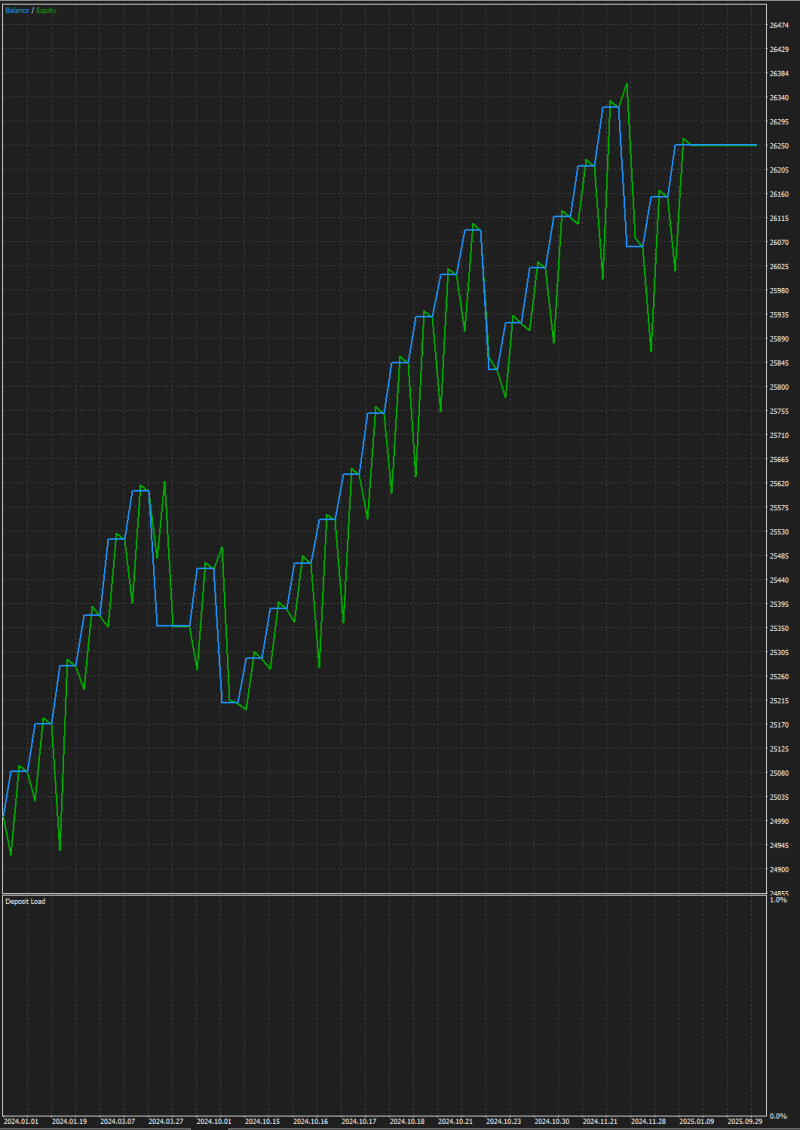This screenshot has height=1130, width=800.
Task: Click the 25845 axis value
Action: tap(778, 363)
